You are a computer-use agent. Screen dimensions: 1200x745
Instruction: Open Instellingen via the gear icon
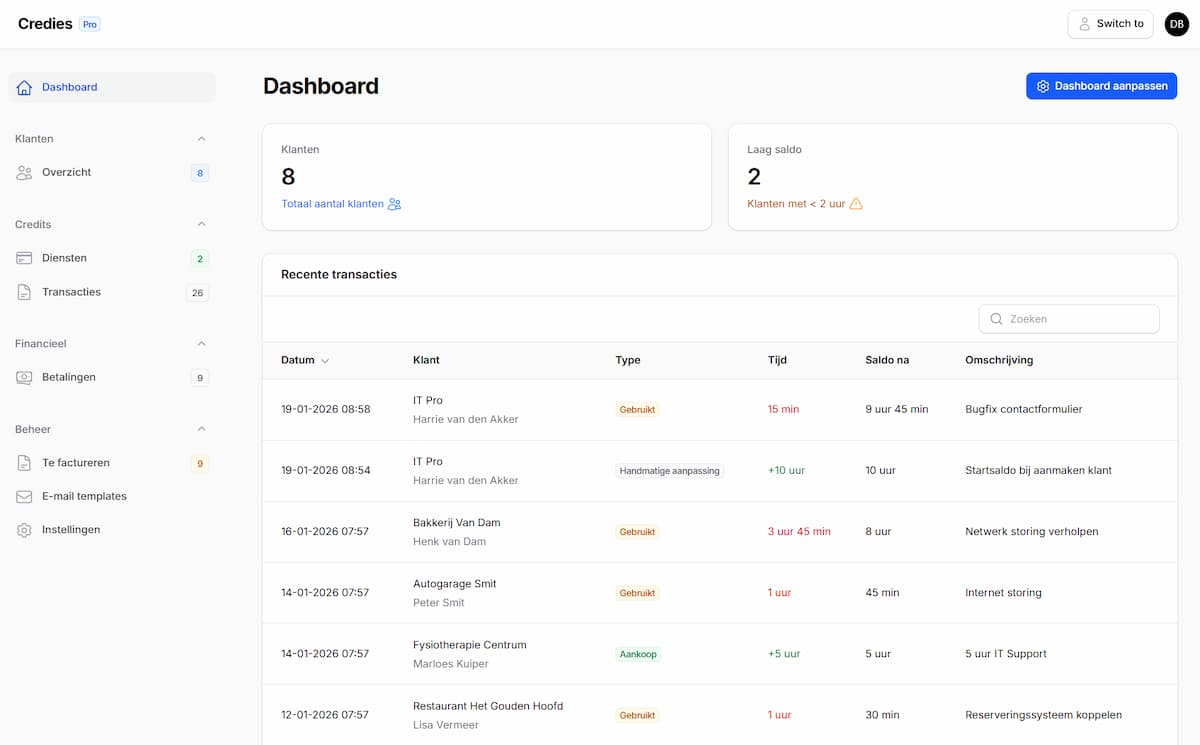23,529
